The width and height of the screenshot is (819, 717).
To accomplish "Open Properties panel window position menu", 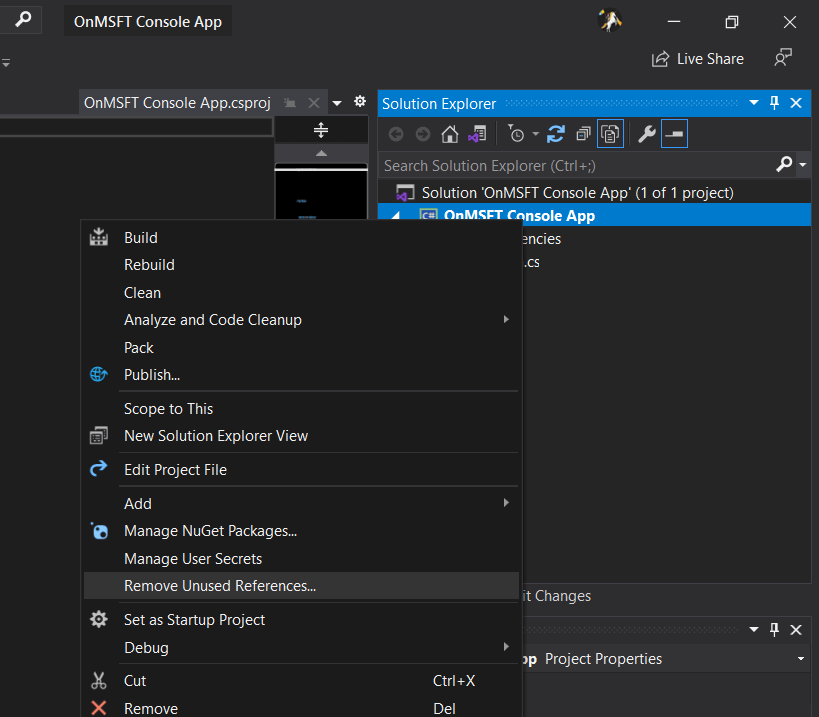I will click(754, 629).
